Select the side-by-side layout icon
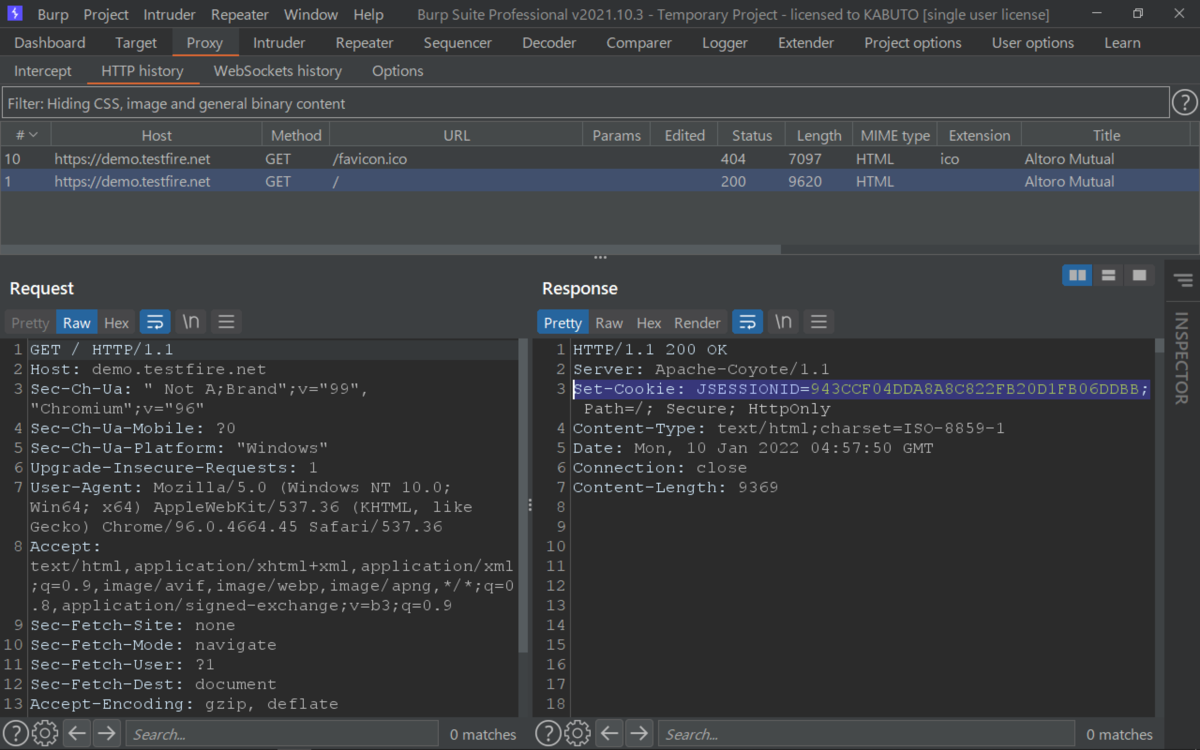The width and height of the screenshot is (1200, 750). (1077, 275)
